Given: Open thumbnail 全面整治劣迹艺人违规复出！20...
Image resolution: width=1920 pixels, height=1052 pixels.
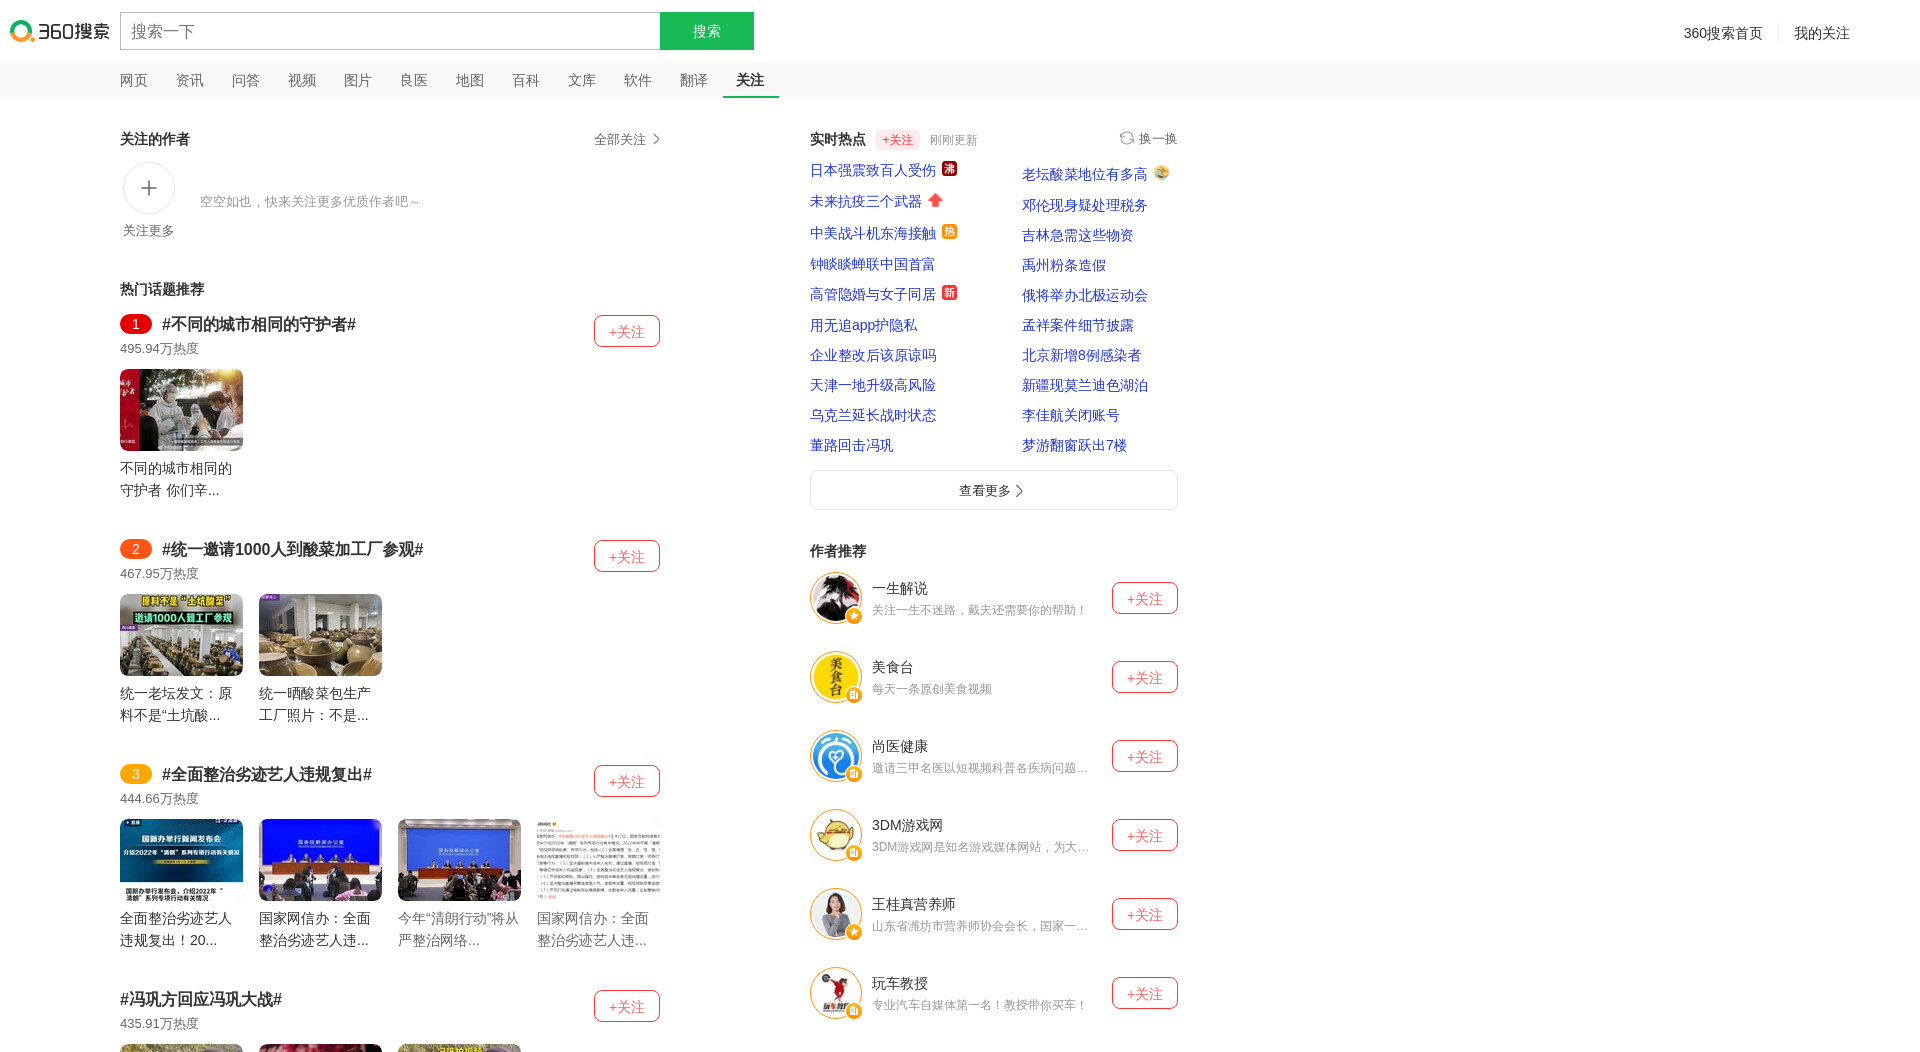Looking at the screenshot, I should (181, 860).
